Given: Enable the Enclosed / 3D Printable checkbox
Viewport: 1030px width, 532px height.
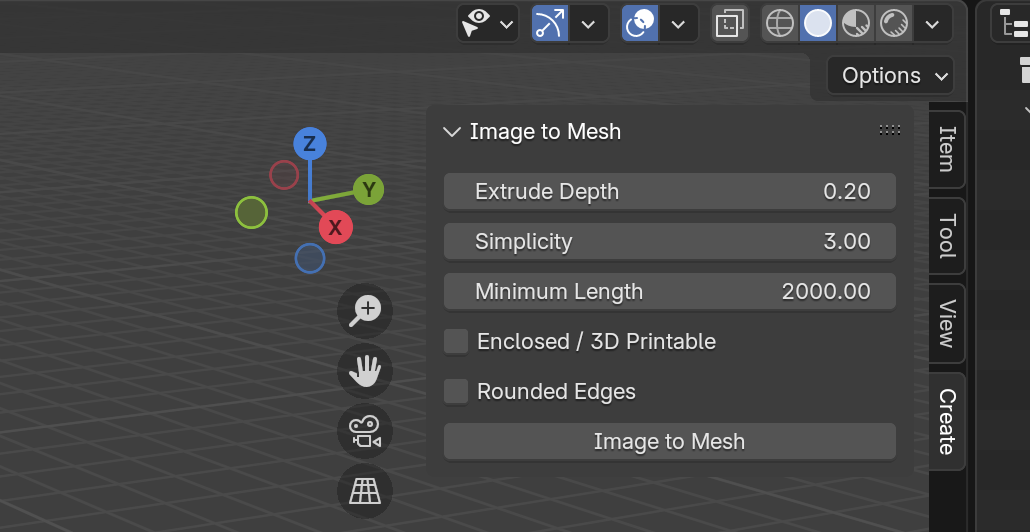Looking at the screenshot, I should point(456,342).
